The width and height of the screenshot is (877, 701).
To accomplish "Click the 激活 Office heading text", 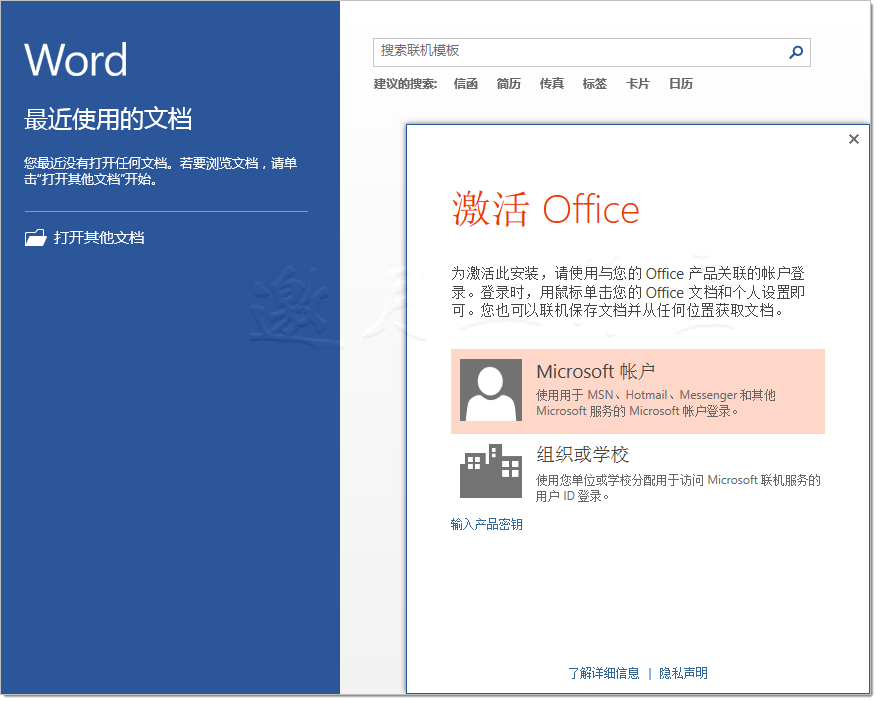I will [545, 209].
